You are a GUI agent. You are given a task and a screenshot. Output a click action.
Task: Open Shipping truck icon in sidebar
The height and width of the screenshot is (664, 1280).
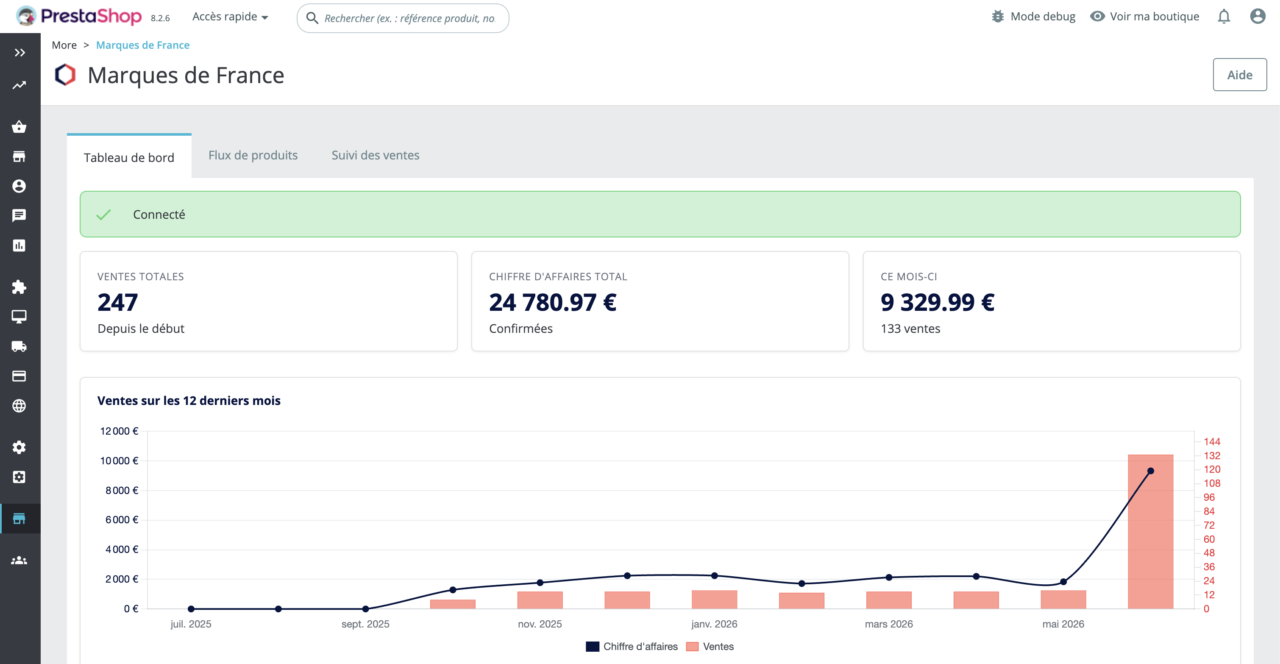[x=19, y=346]
